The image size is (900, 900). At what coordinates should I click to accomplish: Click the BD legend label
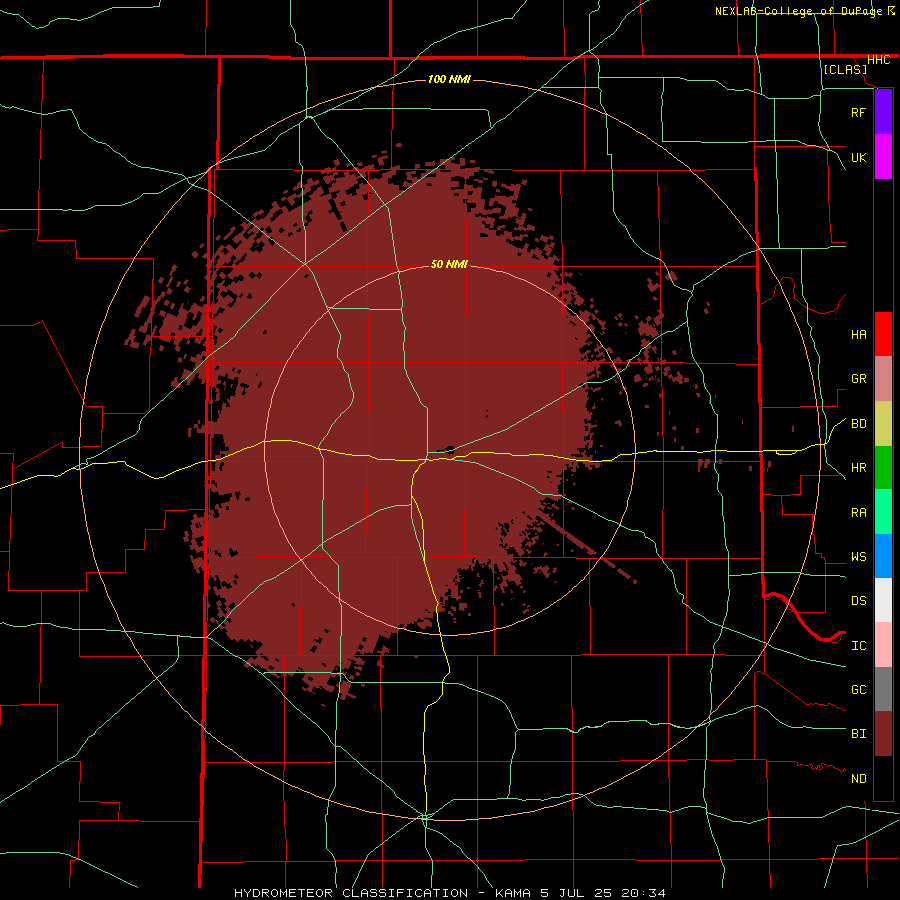[x=858, y=424]
